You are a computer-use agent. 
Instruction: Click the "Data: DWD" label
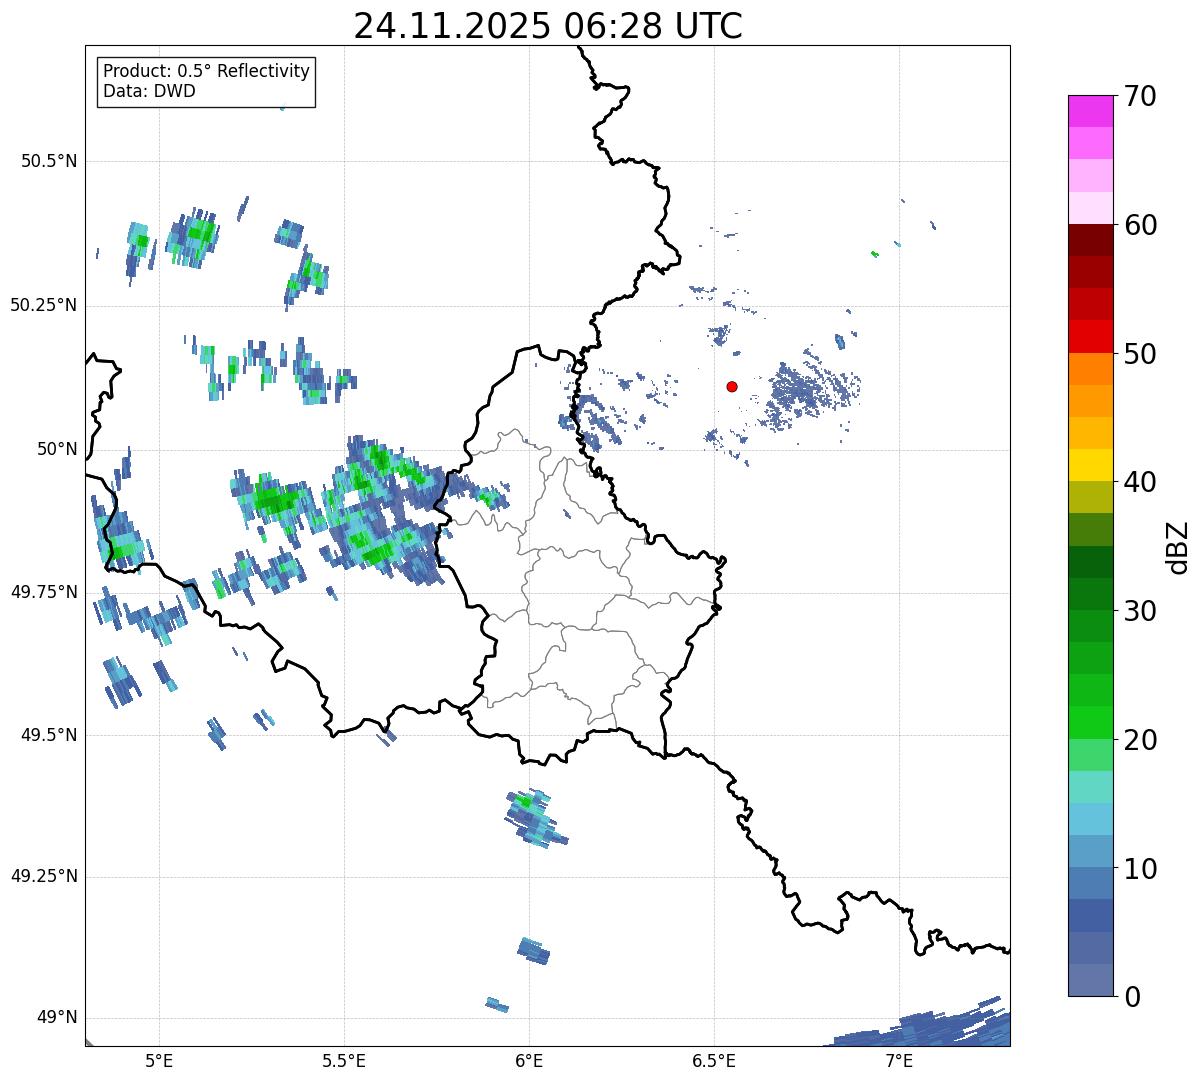150,91
